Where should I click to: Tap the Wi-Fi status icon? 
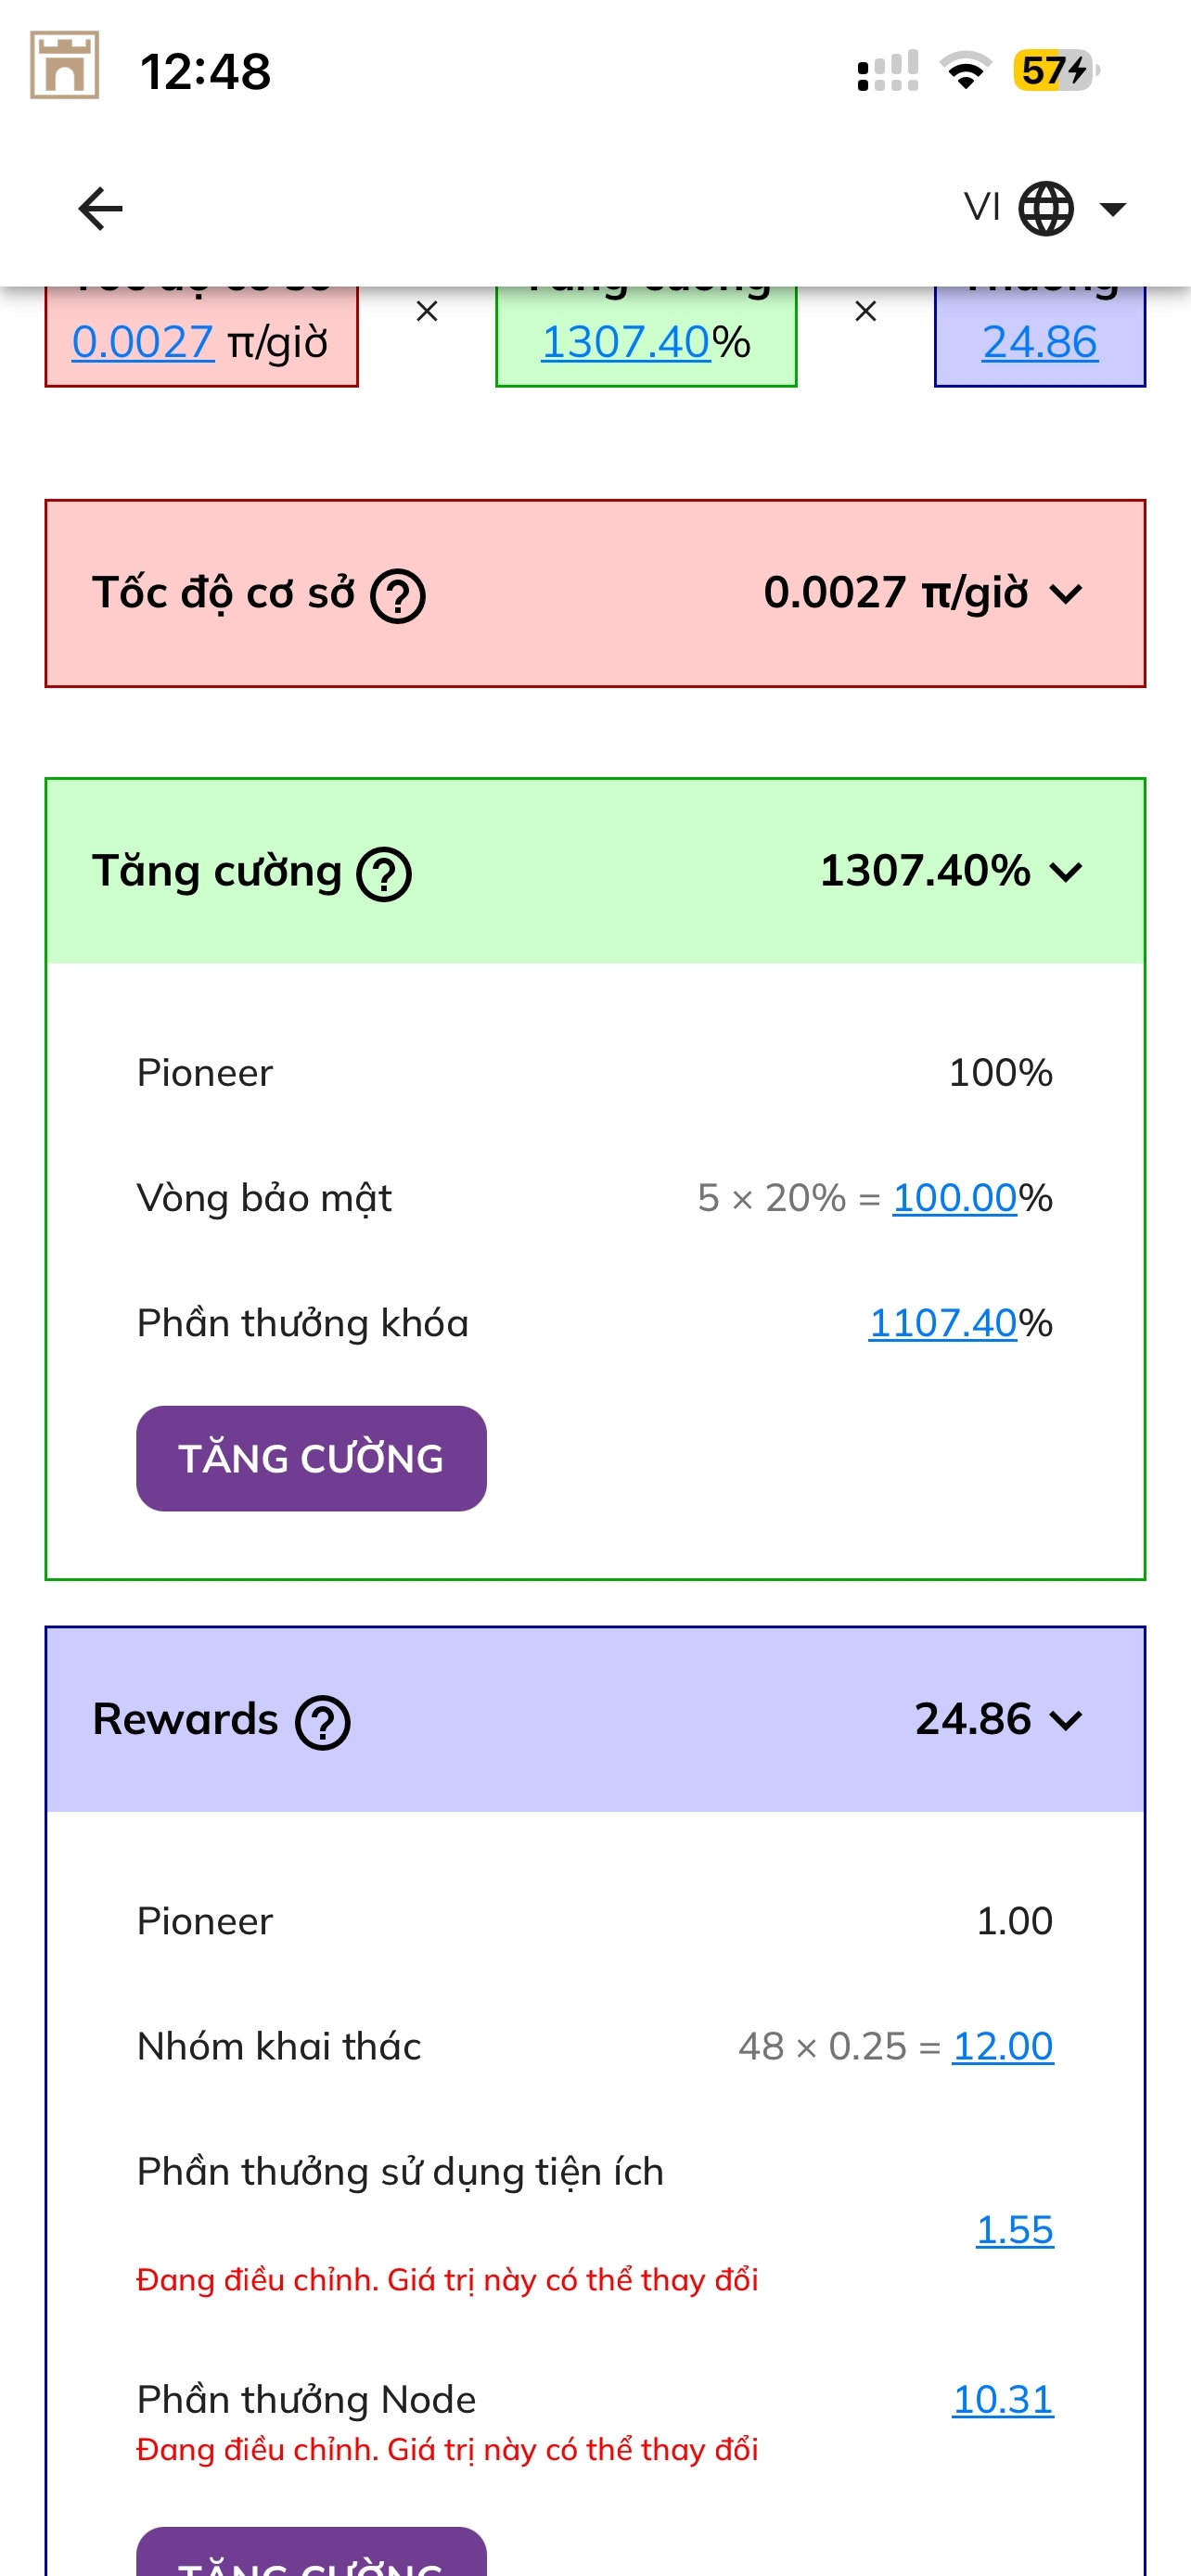point(965,71)
